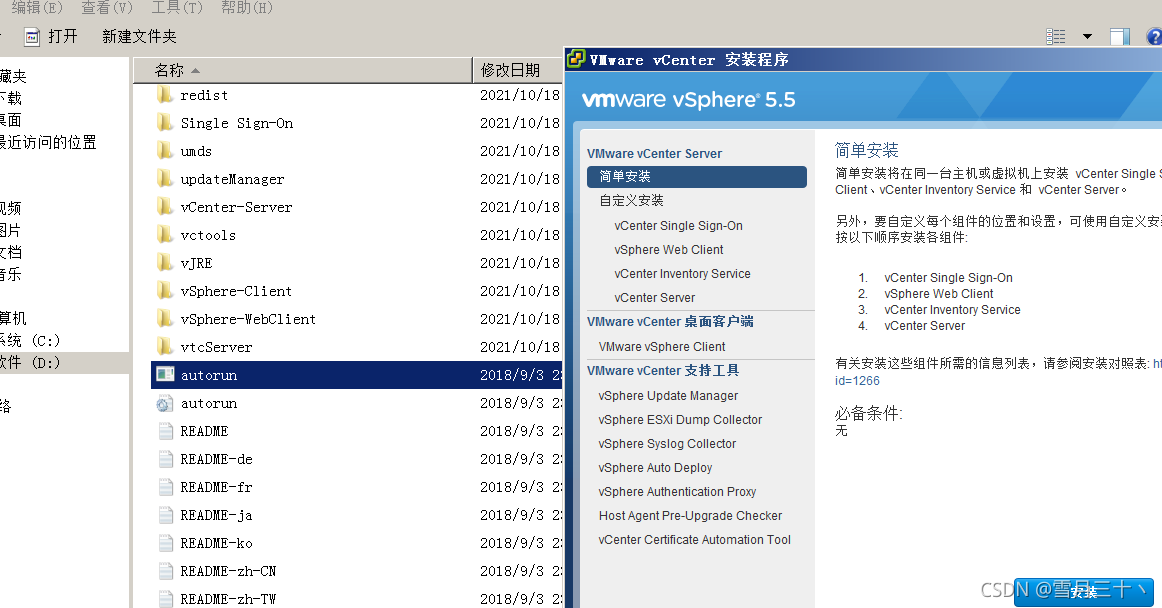The width and height of the screenshot is (1162, 608).
Task: Click the README-de file icon
Action: (165, 459)
